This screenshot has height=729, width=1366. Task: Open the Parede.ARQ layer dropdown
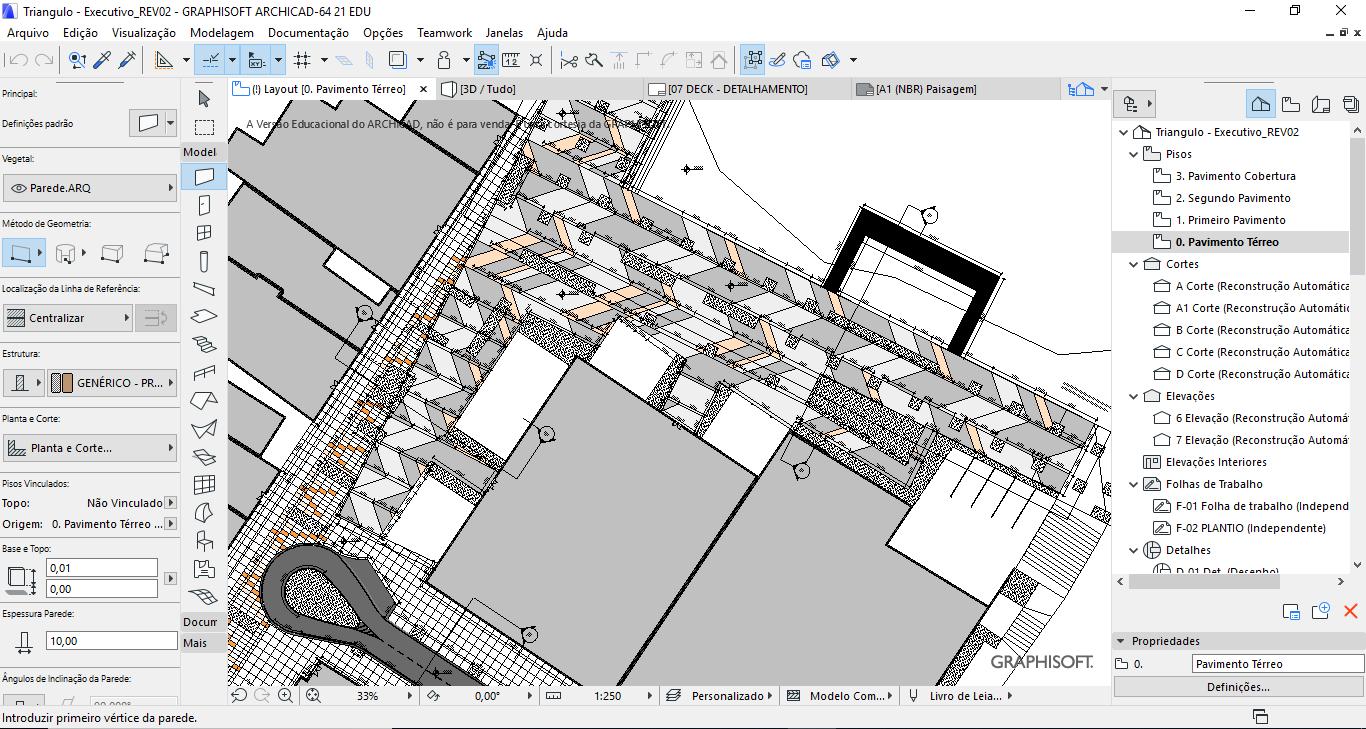90,188
